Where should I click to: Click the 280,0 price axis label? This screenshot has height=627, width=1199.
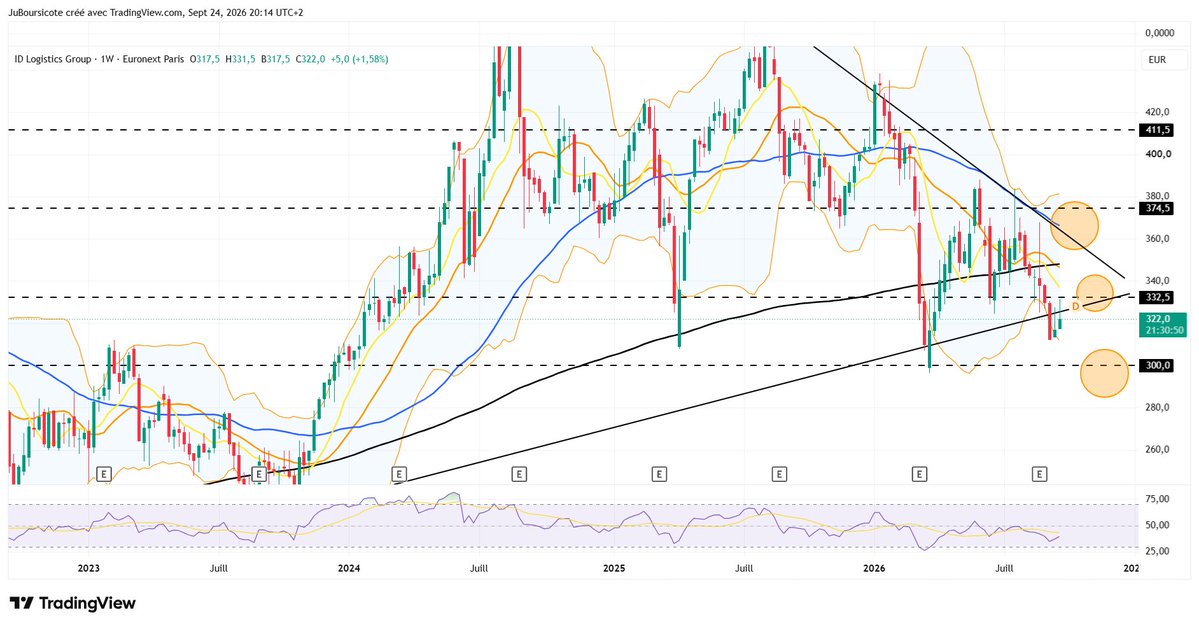(1158, 408)
